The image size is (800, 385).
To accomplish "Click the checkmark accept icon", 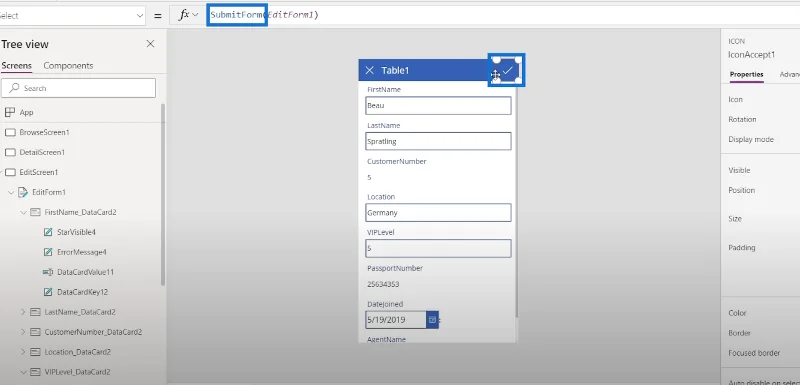I will (507, 71).
